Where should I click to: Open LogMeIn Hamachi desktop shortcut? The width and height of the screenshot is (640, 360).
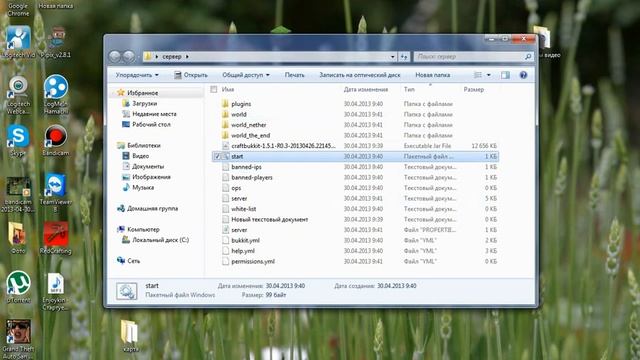coord(56,94)
